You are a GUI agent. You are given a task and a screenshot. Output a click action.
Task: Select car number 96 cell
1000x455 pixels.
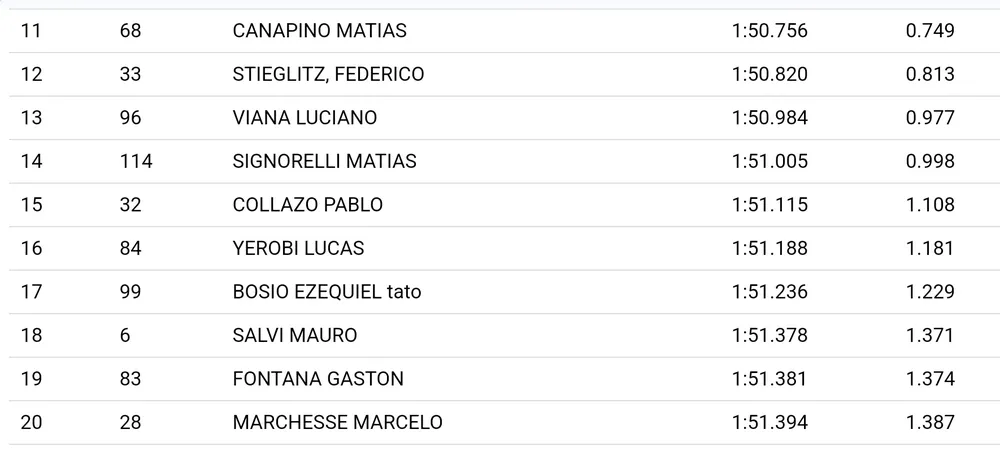[x=130, y=118]
